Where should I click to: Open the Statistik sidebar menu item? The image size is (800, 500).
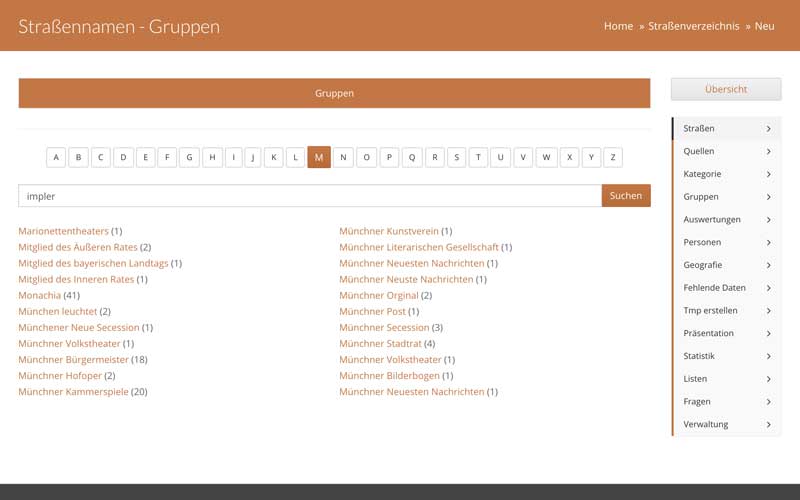pos(699,356)
